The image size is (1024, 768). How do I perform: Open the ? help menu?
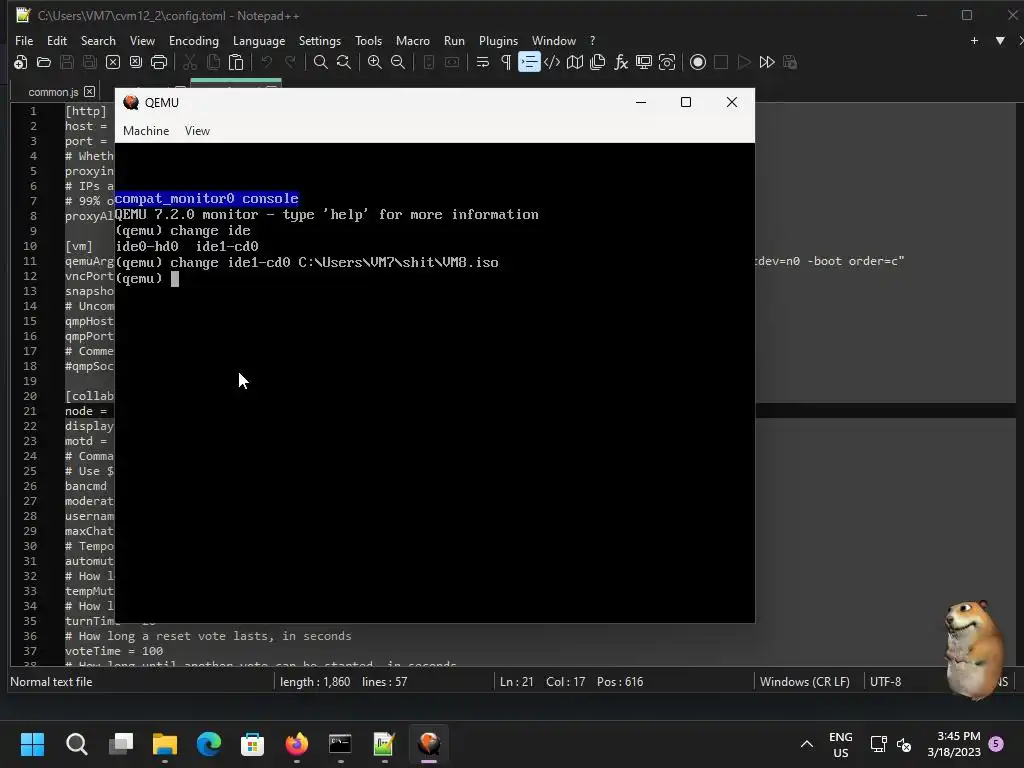point(592,40)
